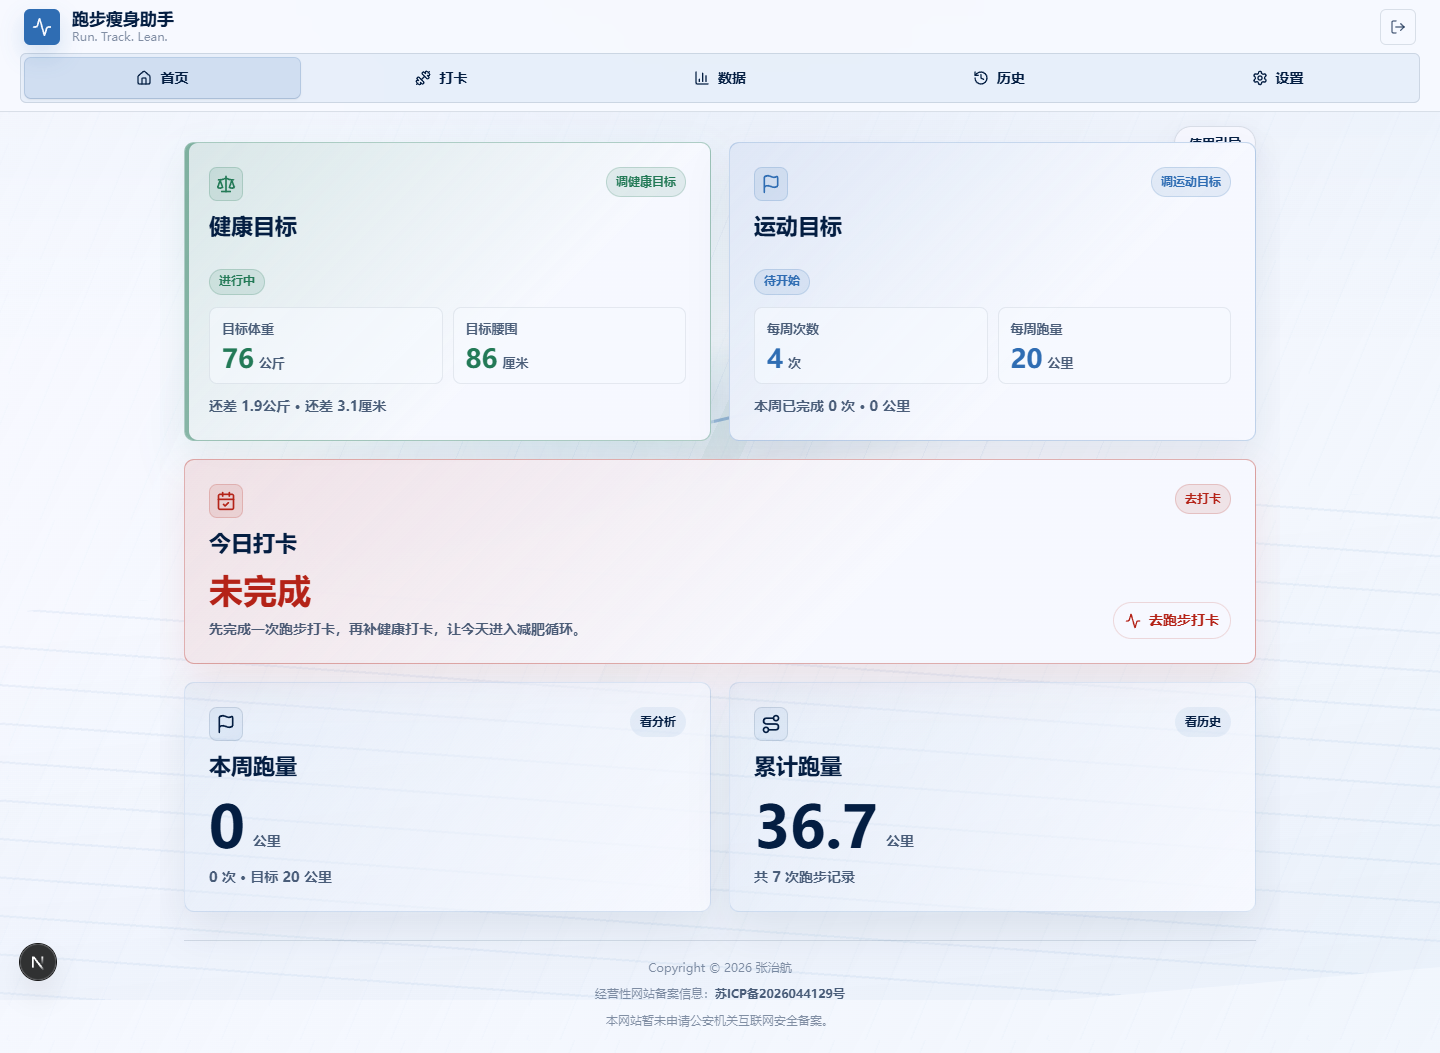Open the 苏ICP备2026044129号 filing link
Viewport: 1440px width, 1053px height.
tap(780, 994)
